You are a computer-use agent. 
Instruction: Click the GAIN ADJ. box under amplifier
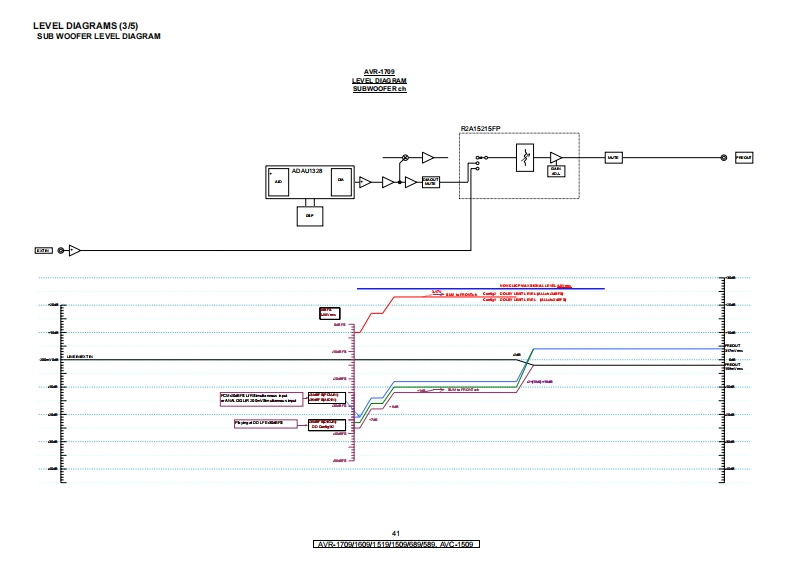pyautogui.click(x=555, y=173)
